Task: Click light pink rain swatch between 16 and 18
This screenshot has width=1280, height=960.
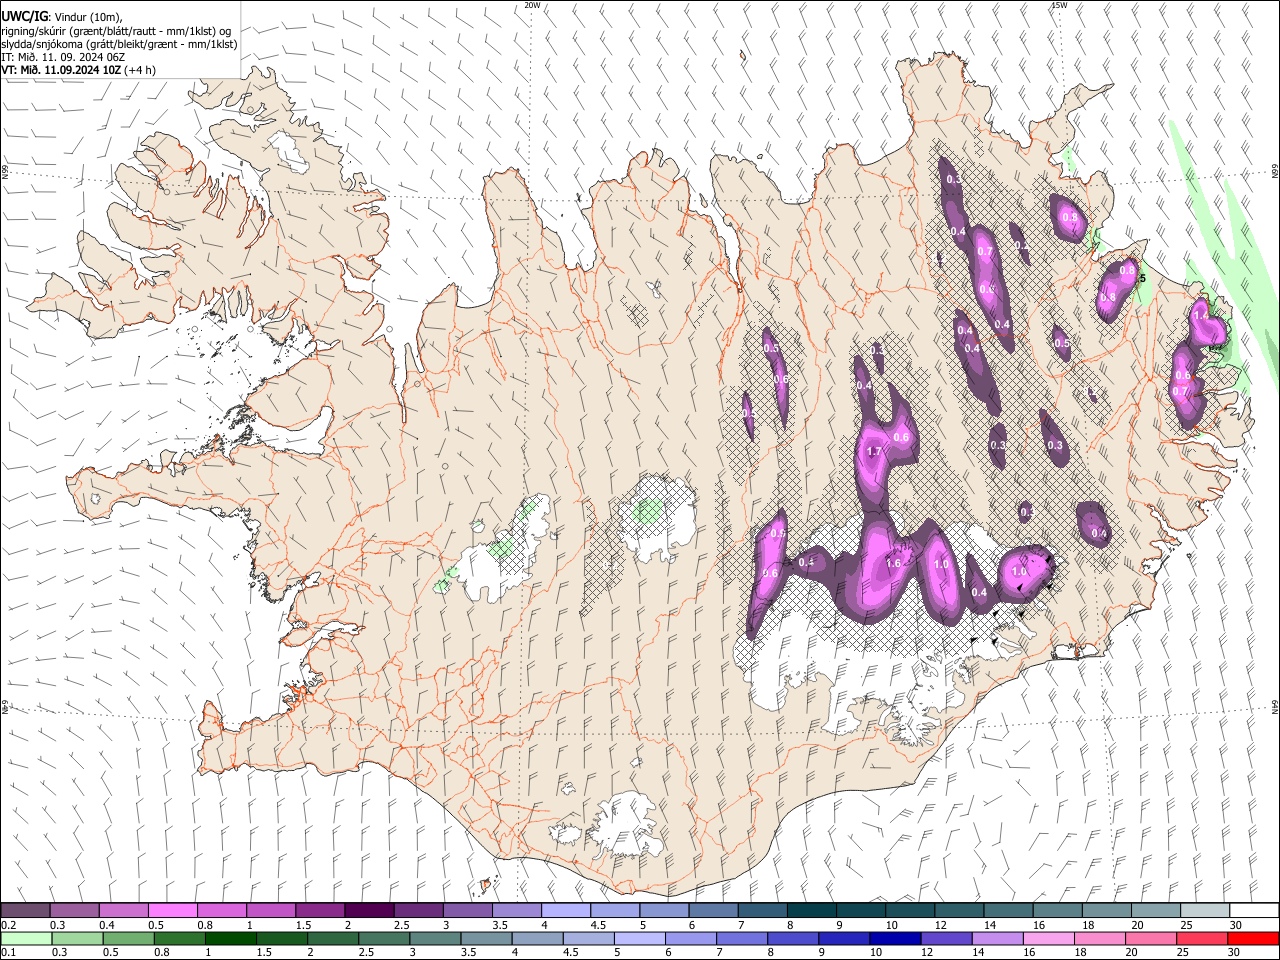Action: coord(1049,939)
